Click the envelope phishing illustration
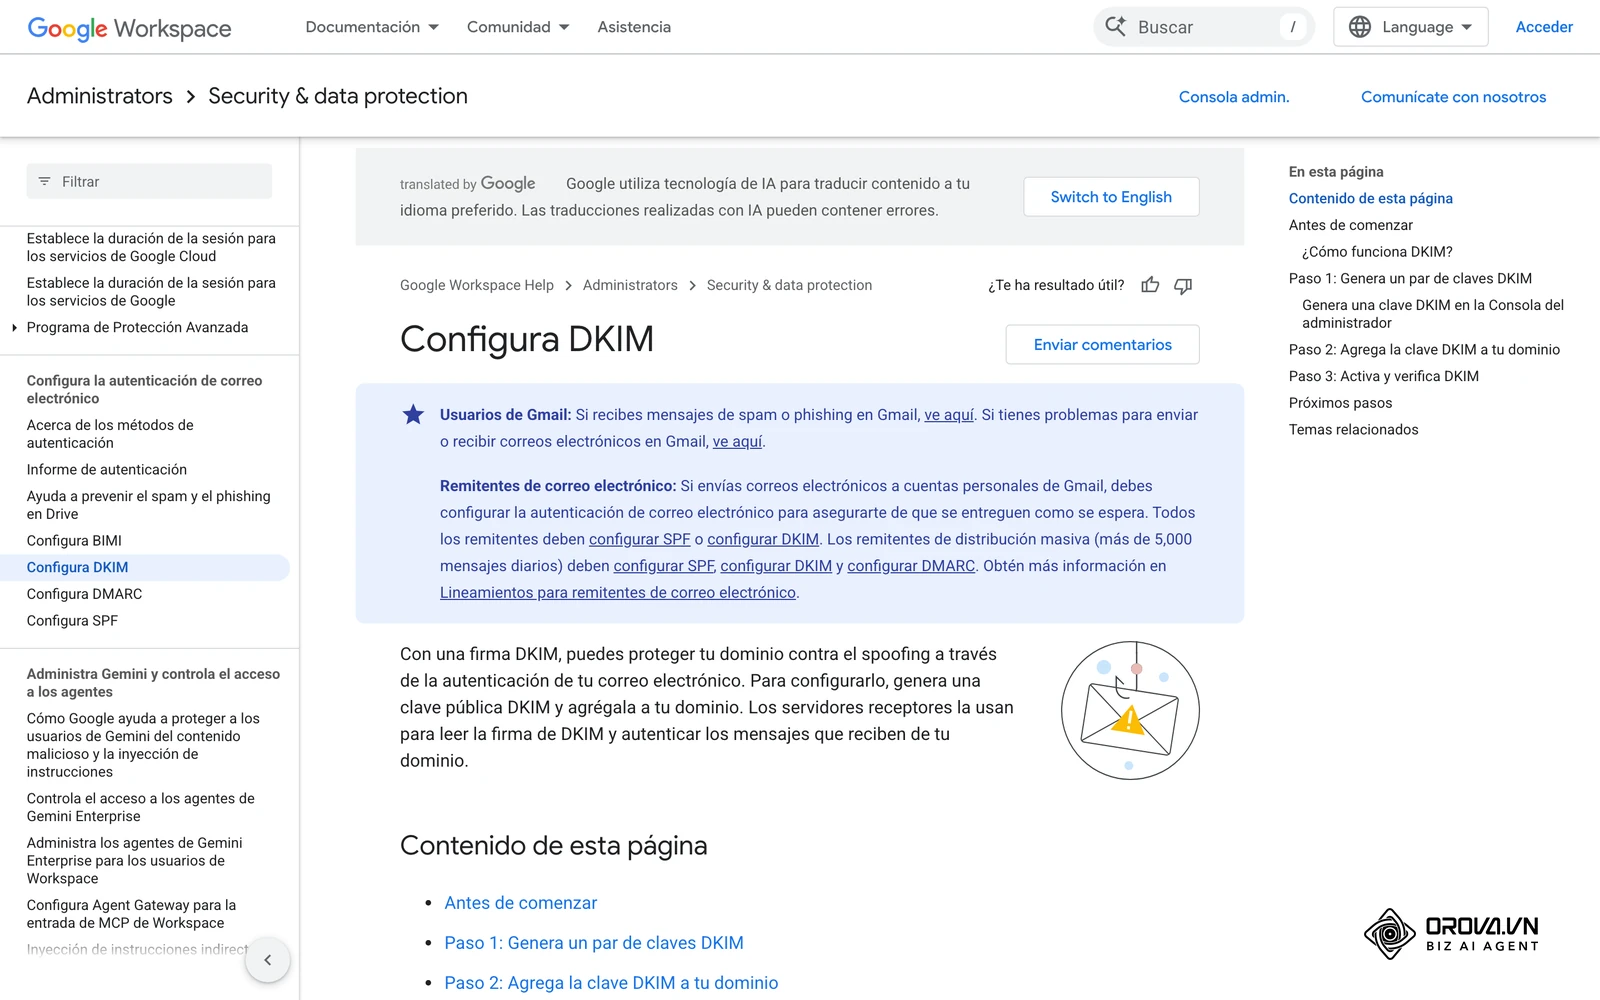Image resolution: width=1600 pixels, height=1000 pixels. 1130,710
